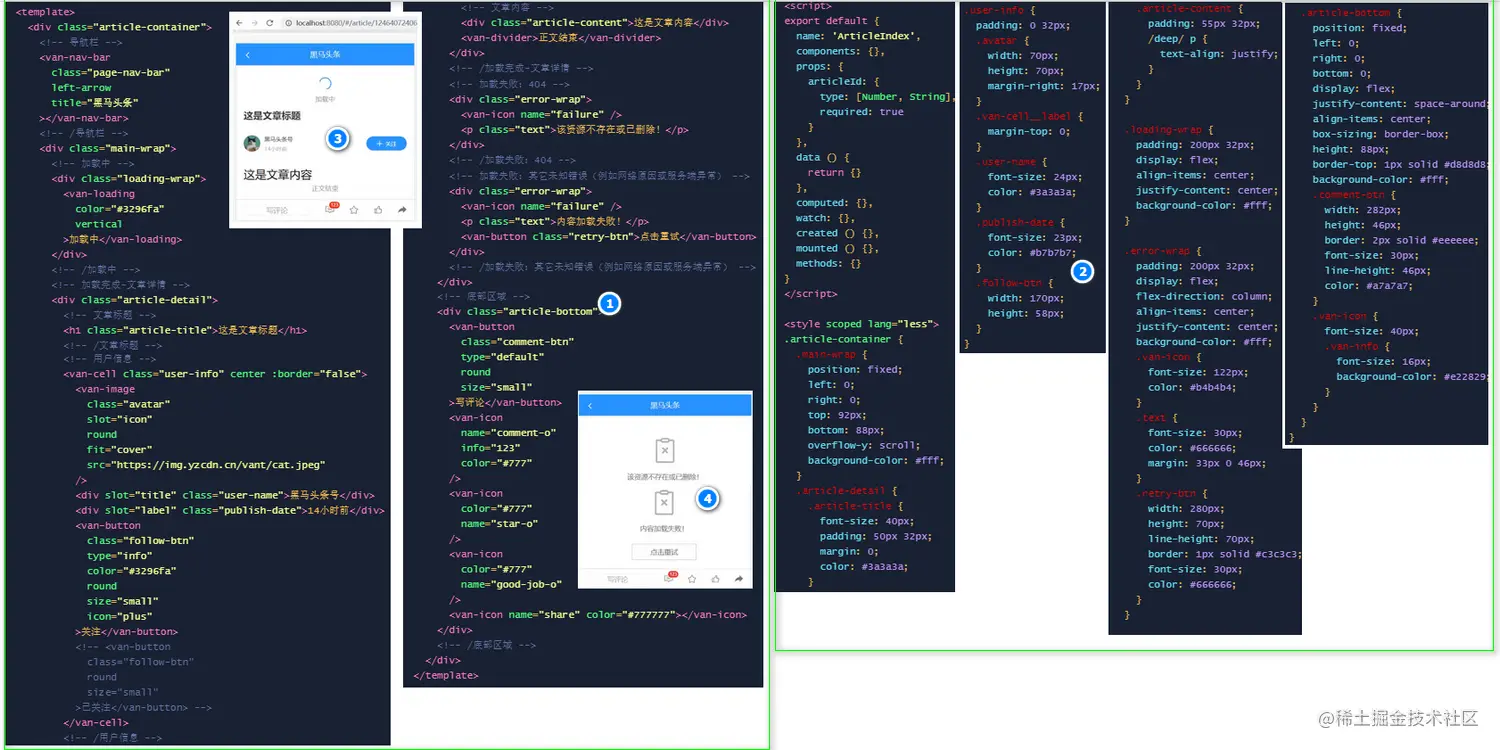Click share arrow icon in error preview
The height and width of the screenshot is (750, 1500).
point(739,579)
